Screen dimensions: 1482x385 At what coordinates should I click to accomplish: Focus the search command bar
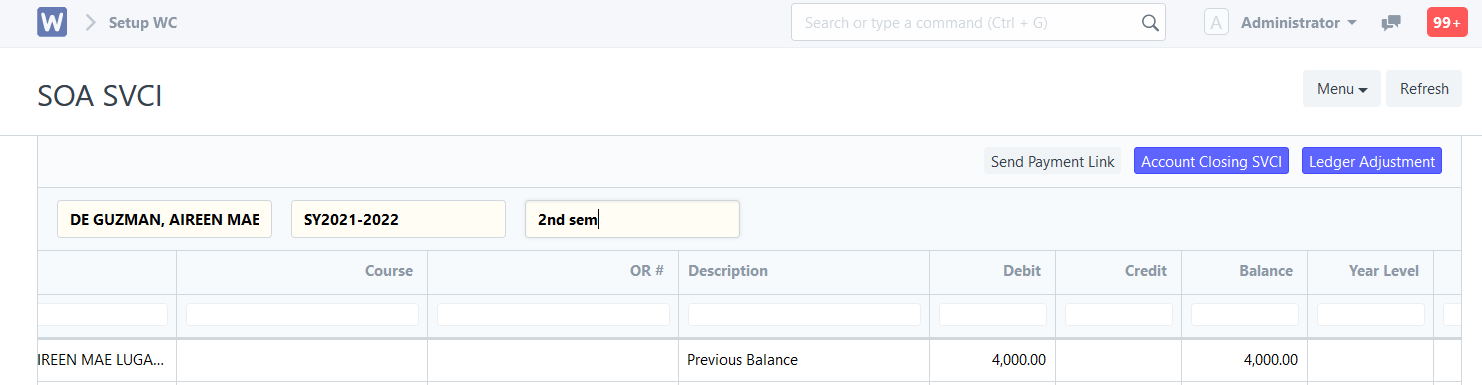pos(978,22)
